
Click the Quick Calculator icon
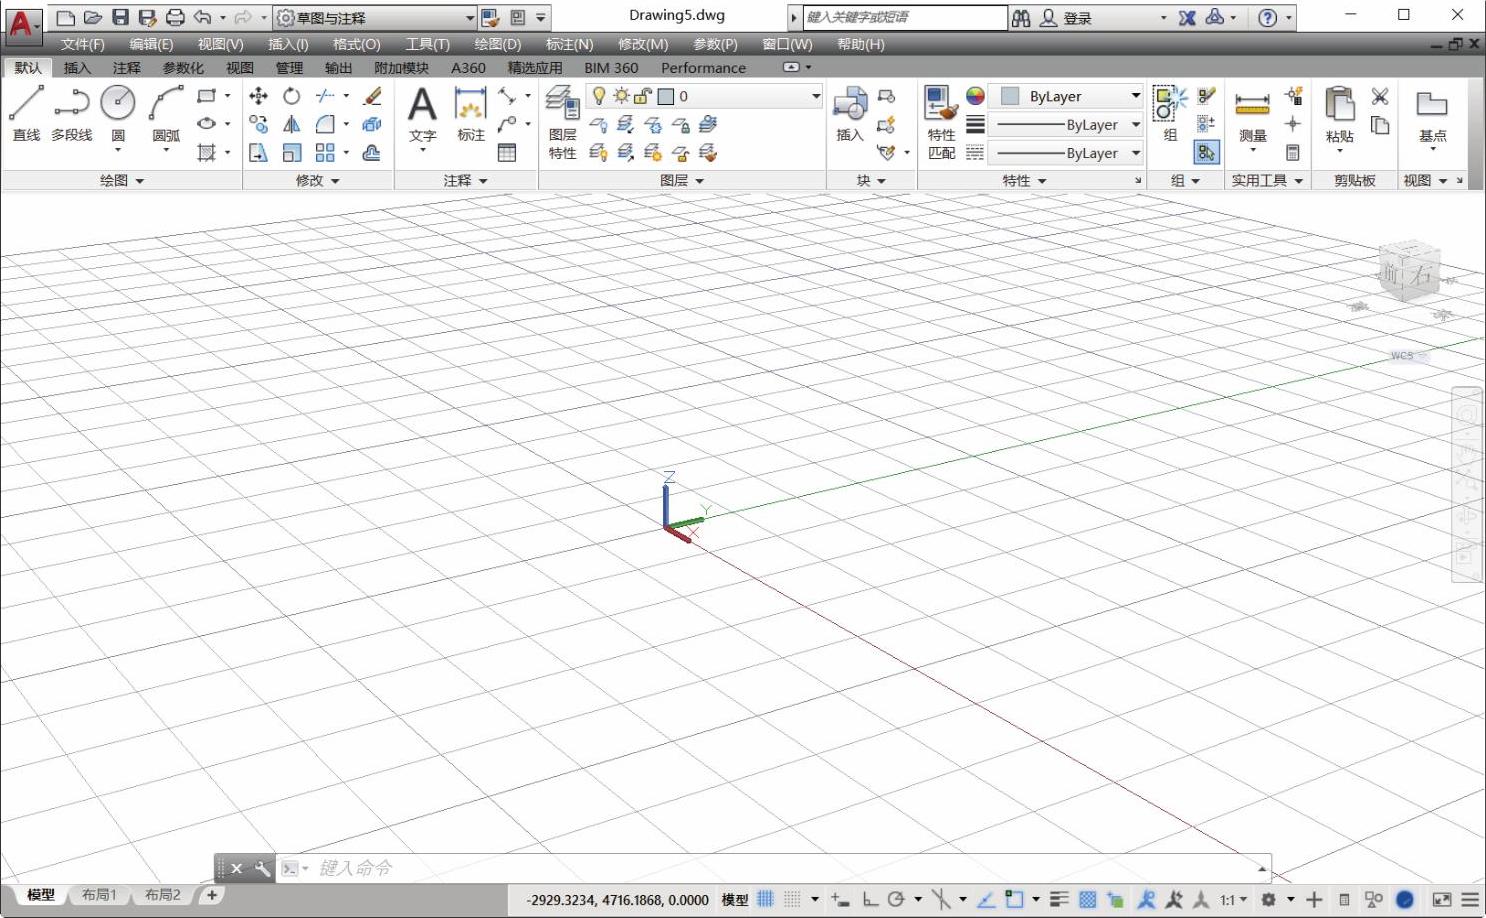pos(1293,152)
